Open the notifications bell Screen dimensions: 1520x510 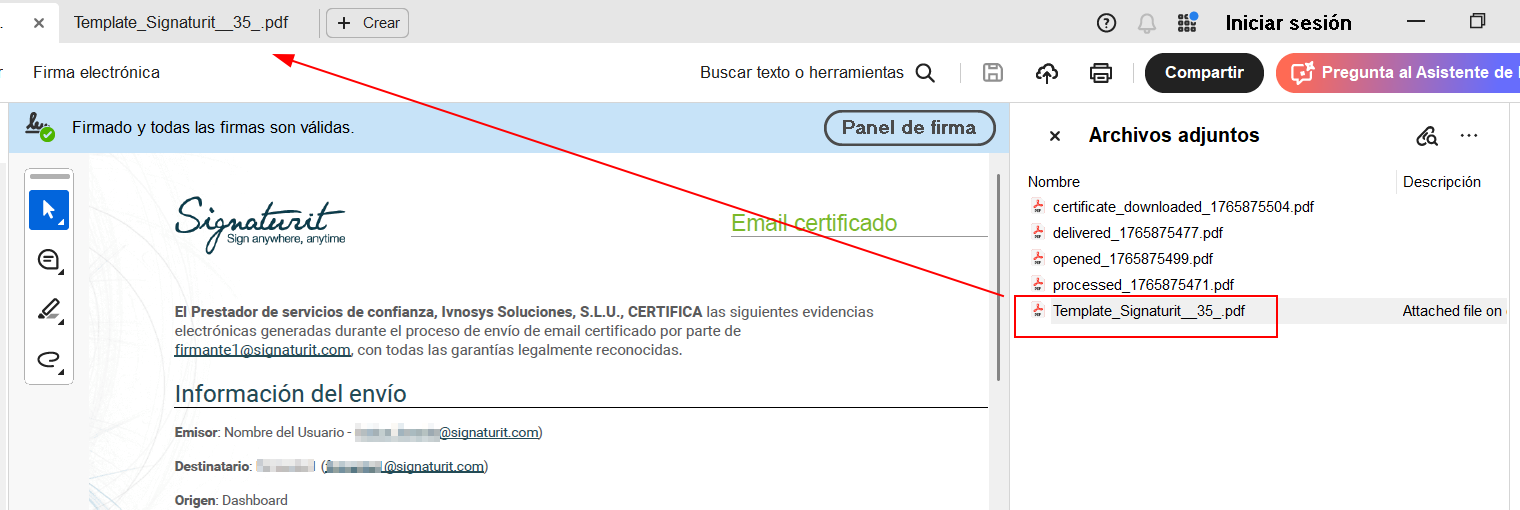(1147, 23)
